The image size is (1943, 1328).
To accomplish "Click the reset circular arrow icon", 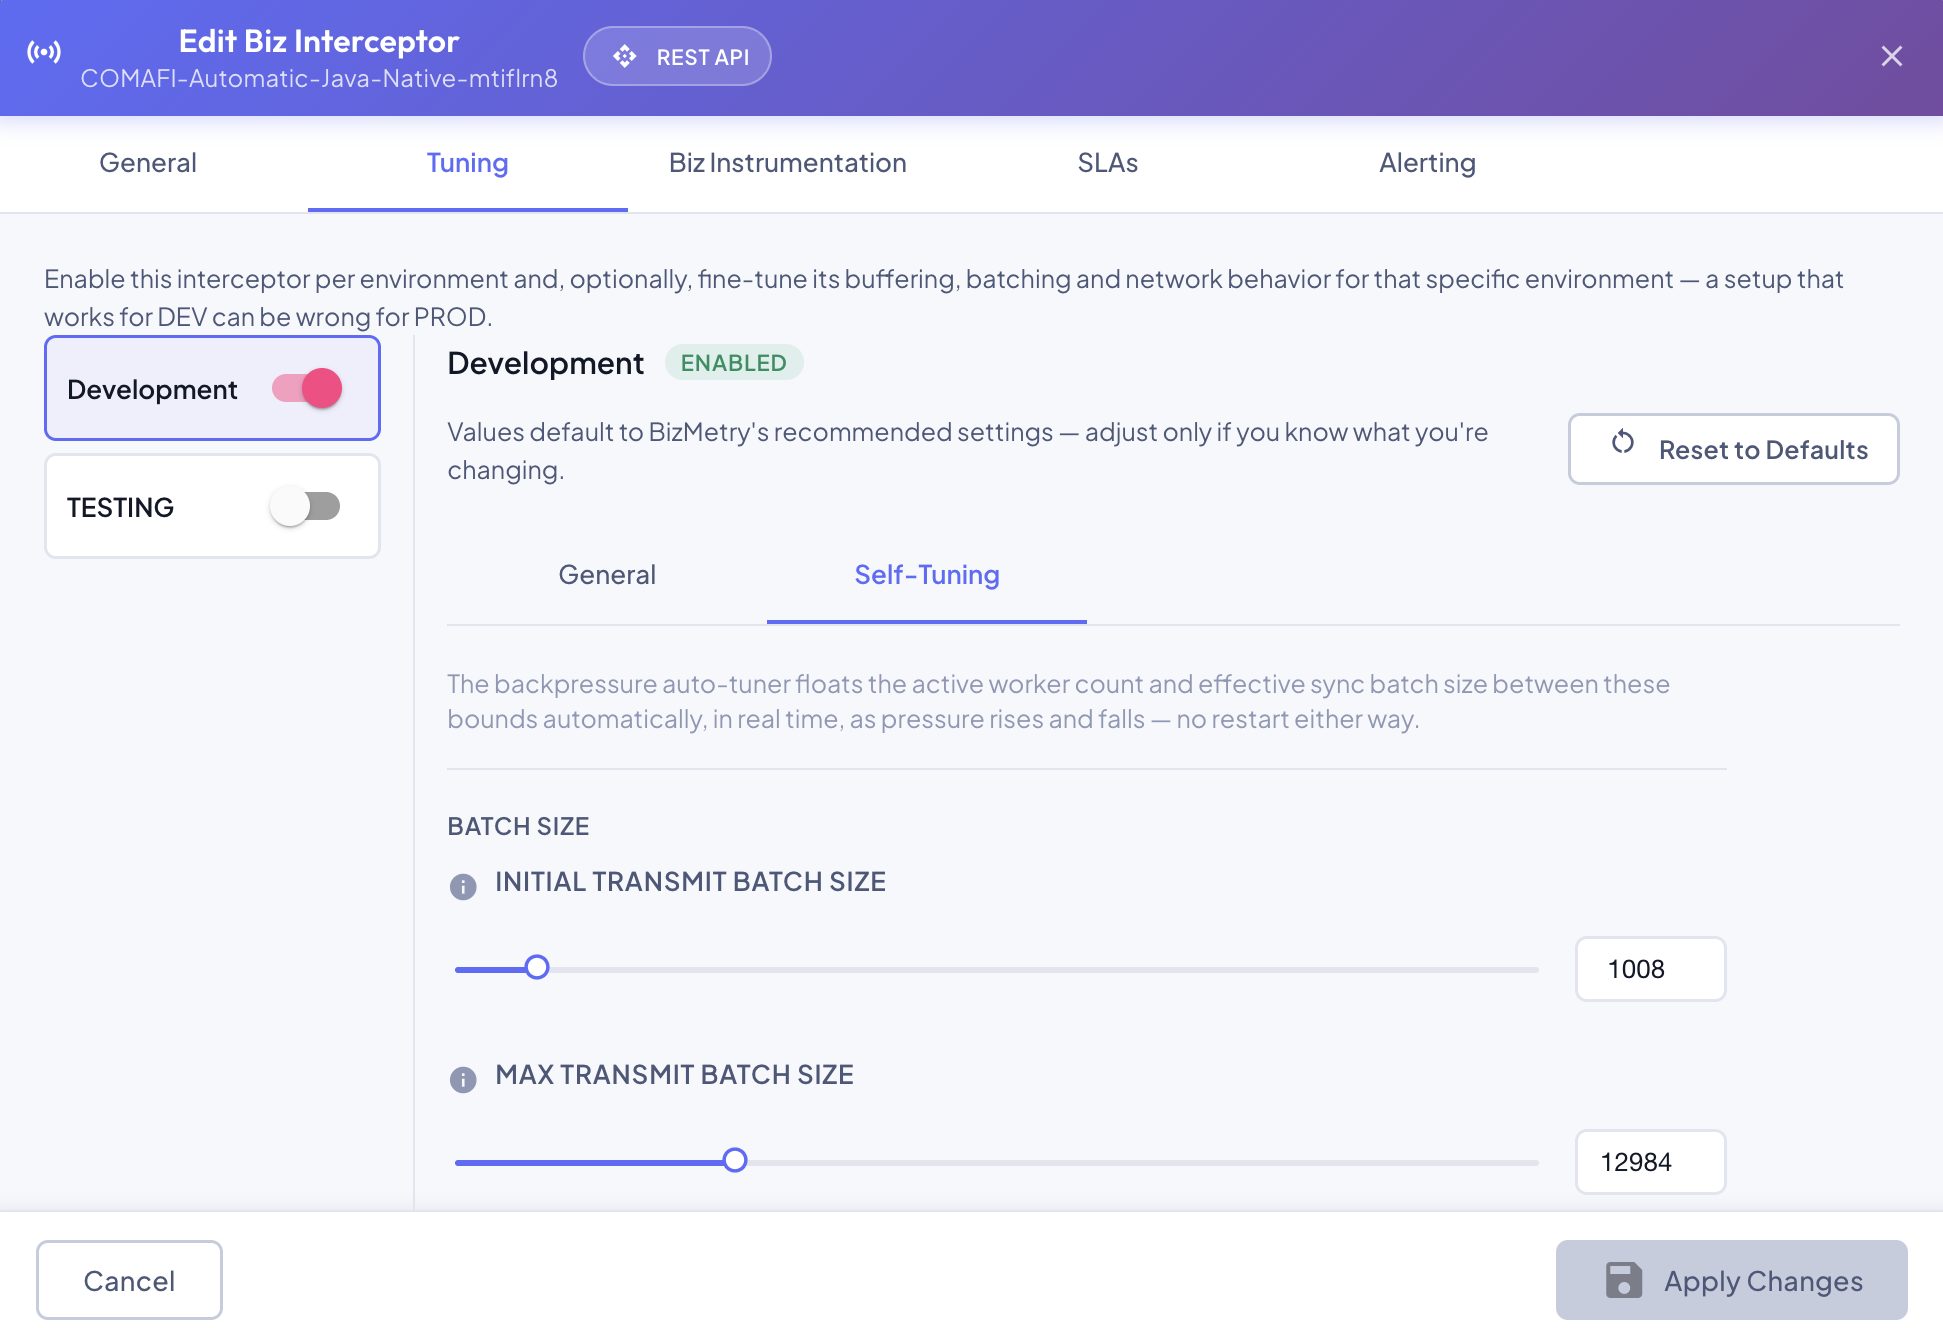I will pos(1623,442).
